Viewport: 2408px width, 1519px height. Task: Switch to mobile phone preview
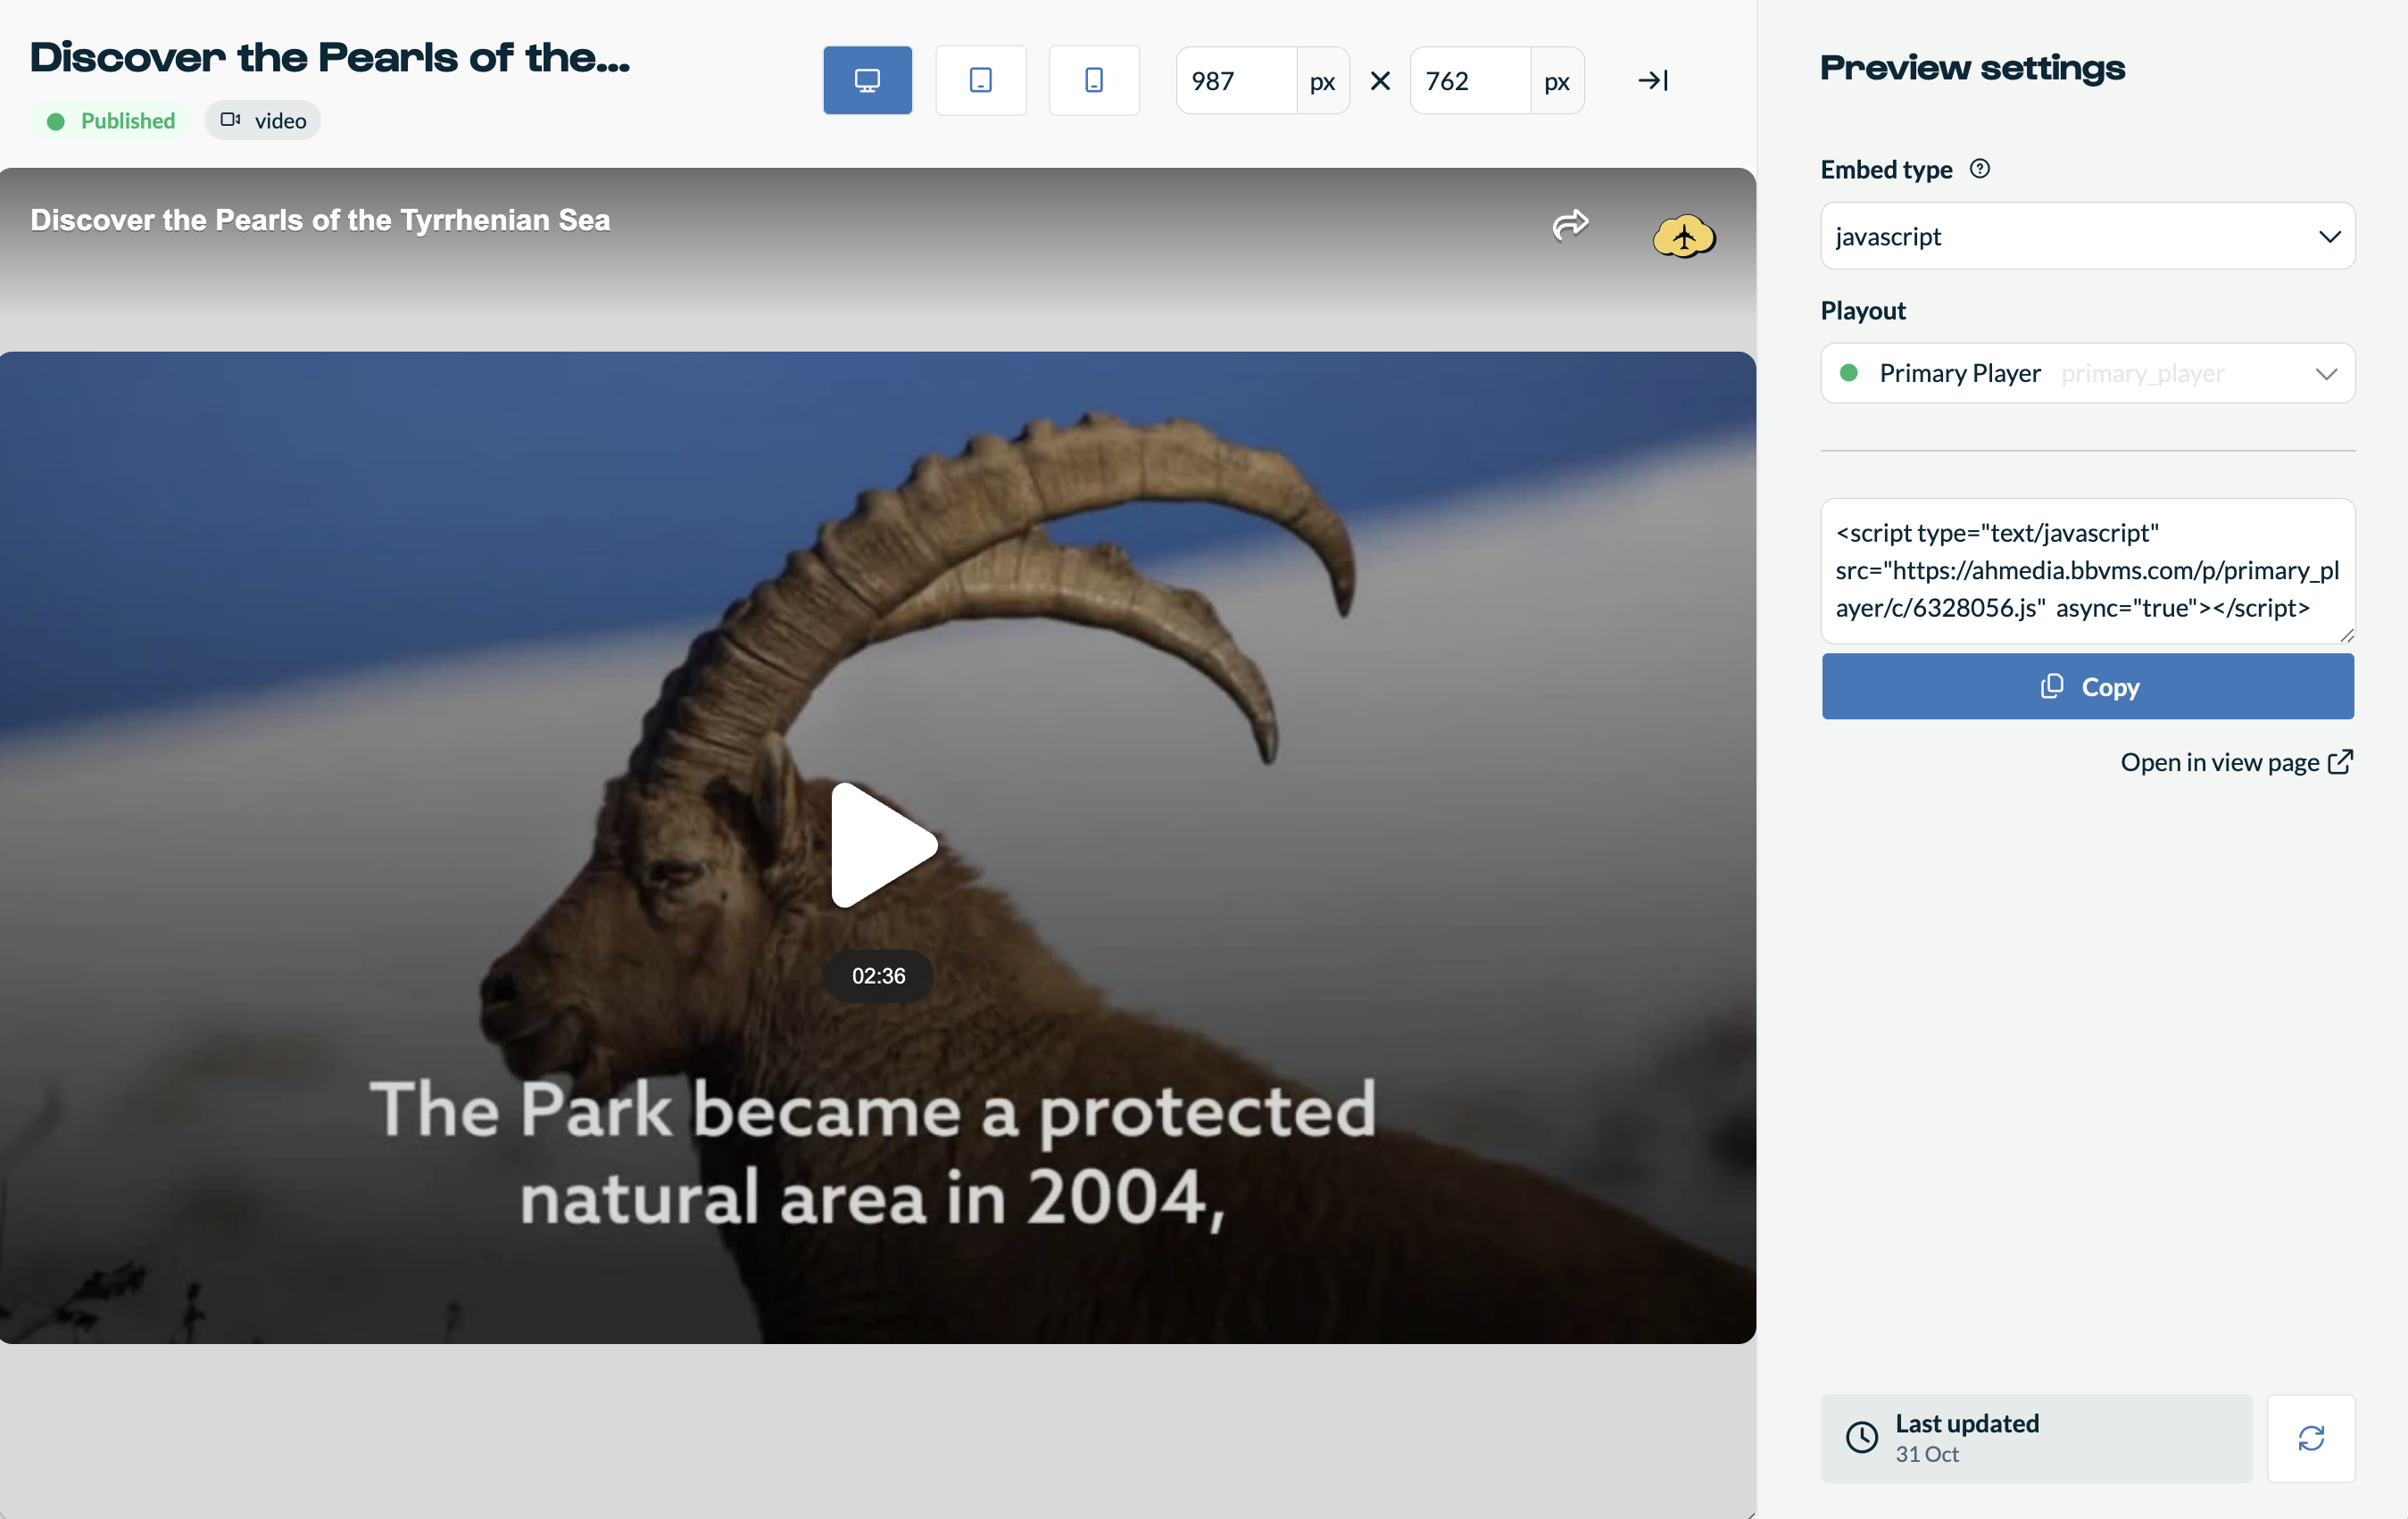(1093, 80)
